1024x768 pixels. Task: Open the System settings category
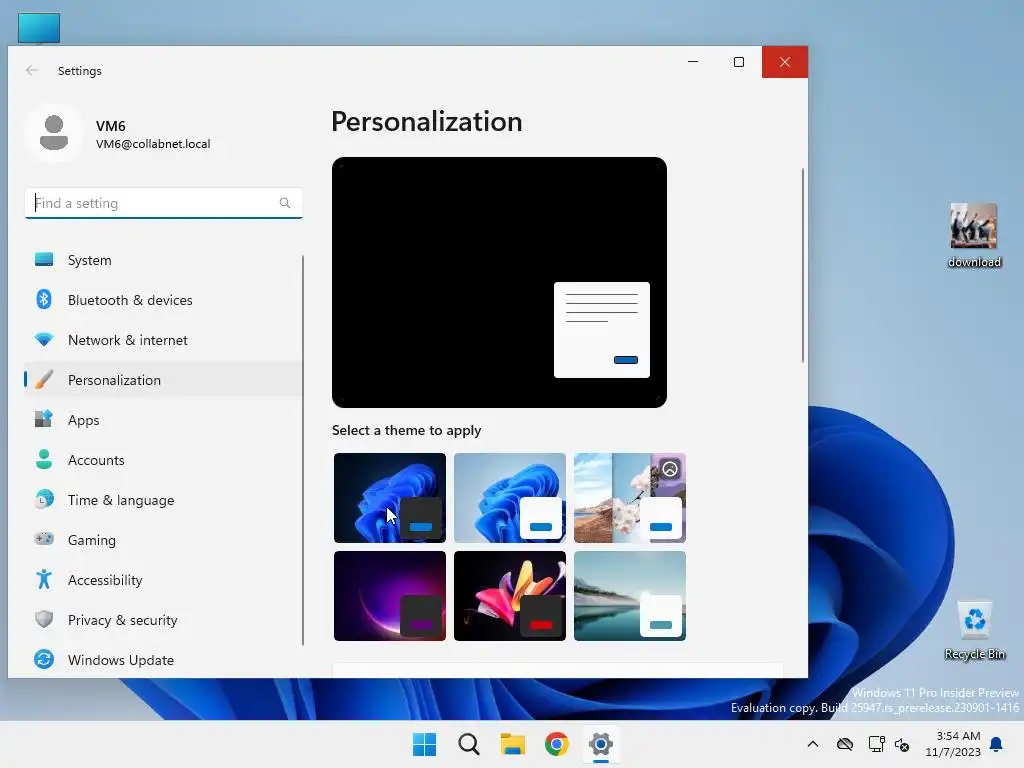point(163,260)
